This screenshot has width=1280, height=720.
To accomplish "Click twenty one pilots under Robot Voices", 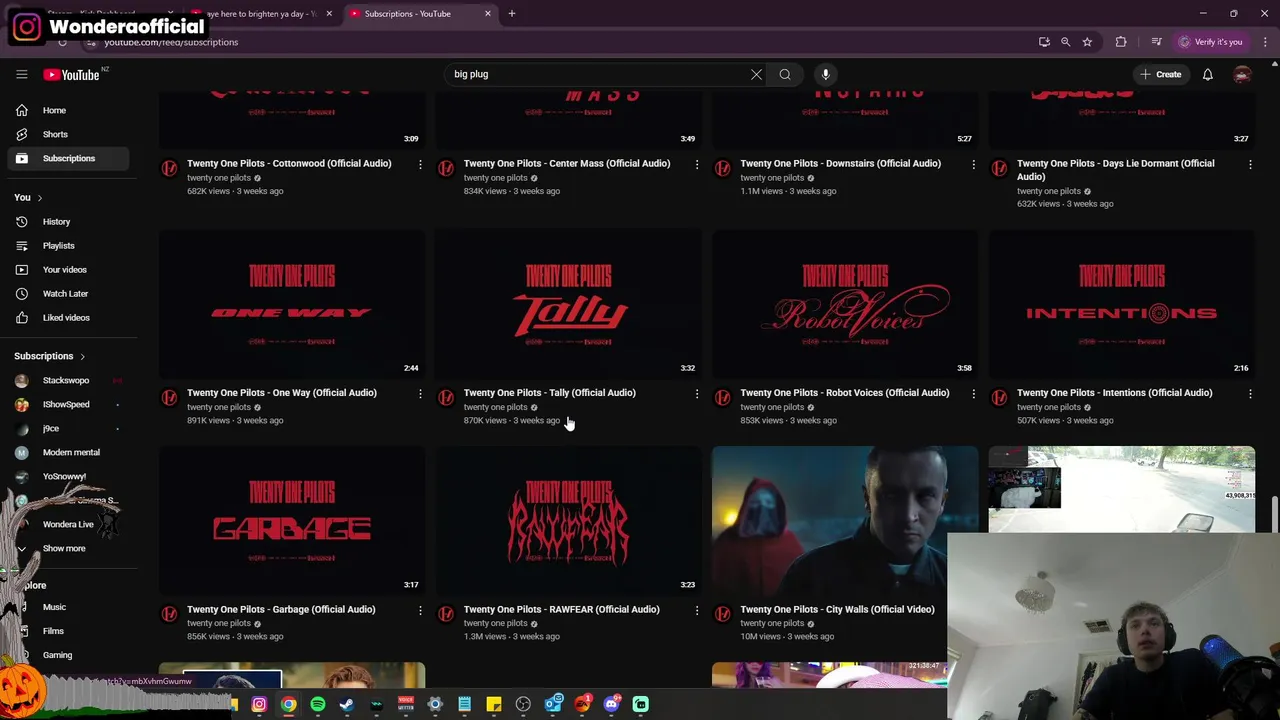I will click(x=771, y=407).
